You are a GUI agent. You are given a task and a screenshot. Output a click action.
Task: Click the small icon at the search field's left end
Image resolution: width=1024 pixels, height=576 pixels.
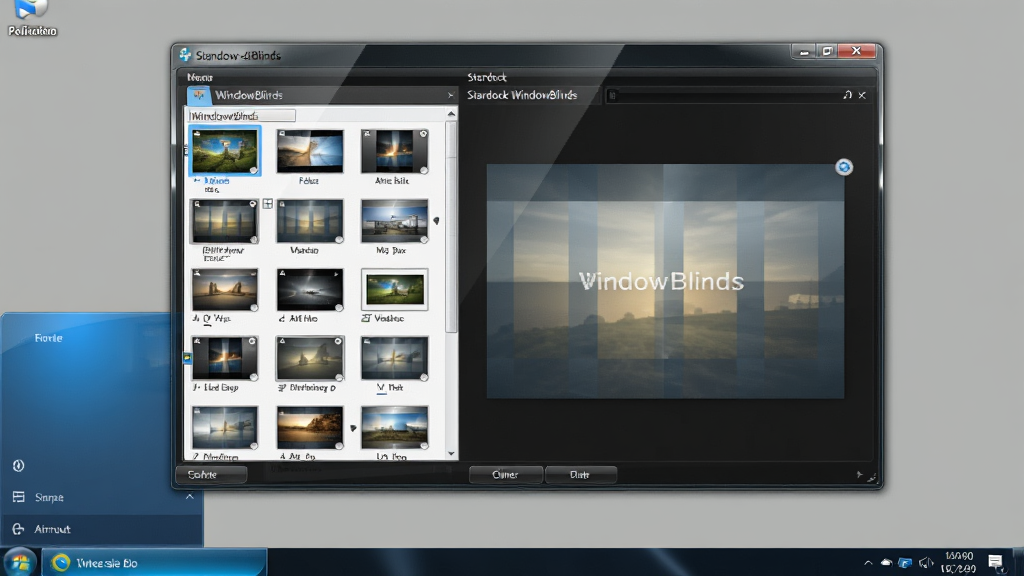[613, 95]
